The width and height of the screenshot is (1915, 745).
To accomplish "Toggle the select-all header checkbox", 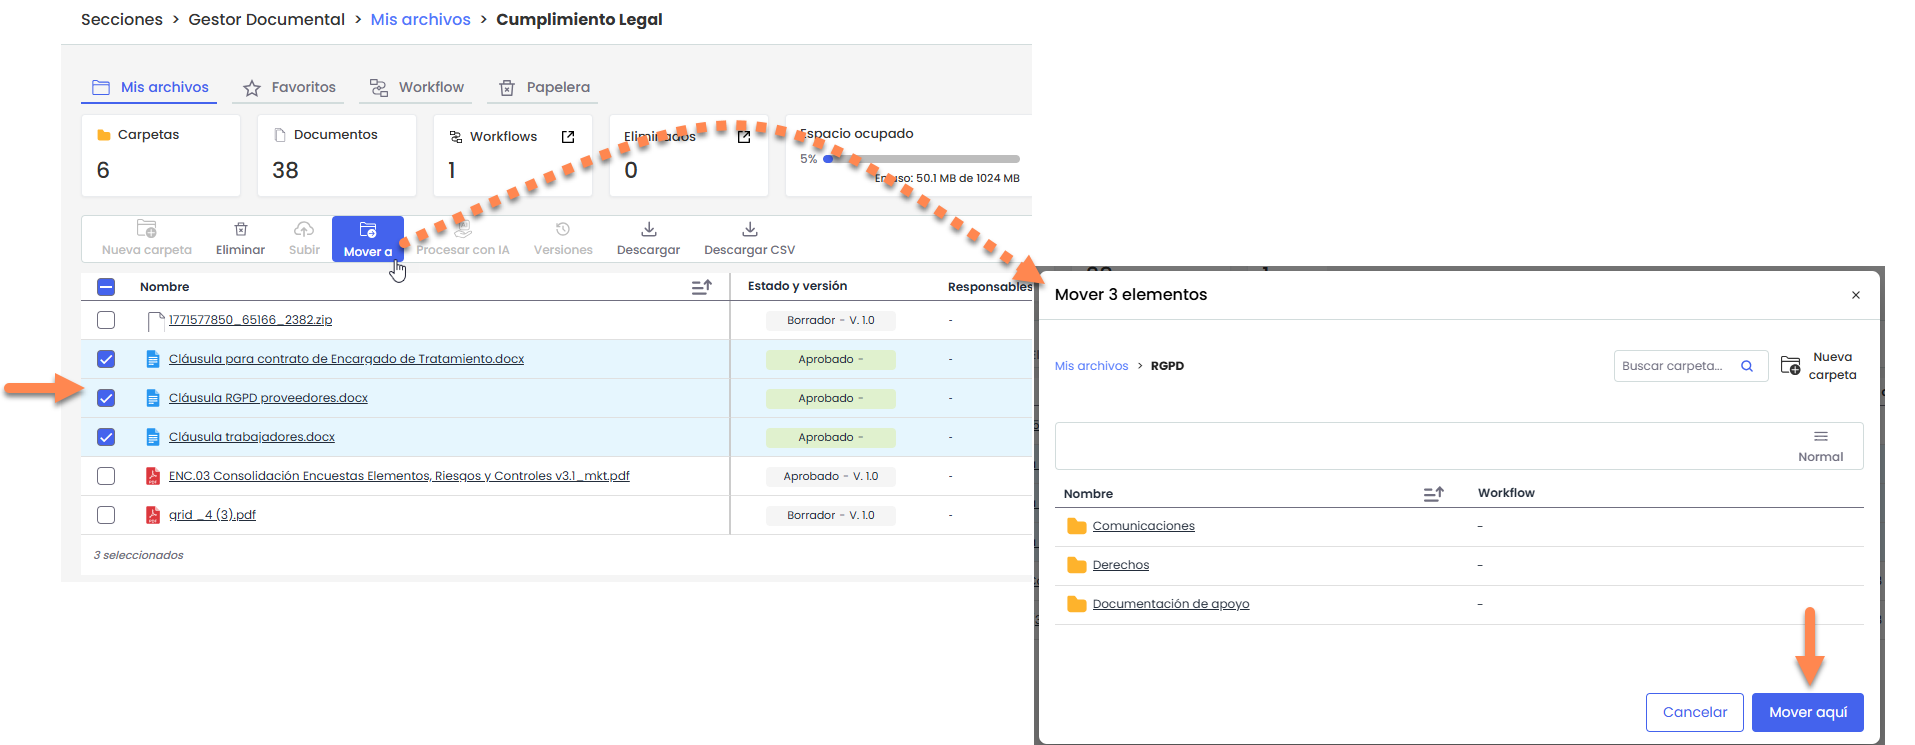I will tap(106, 287).
